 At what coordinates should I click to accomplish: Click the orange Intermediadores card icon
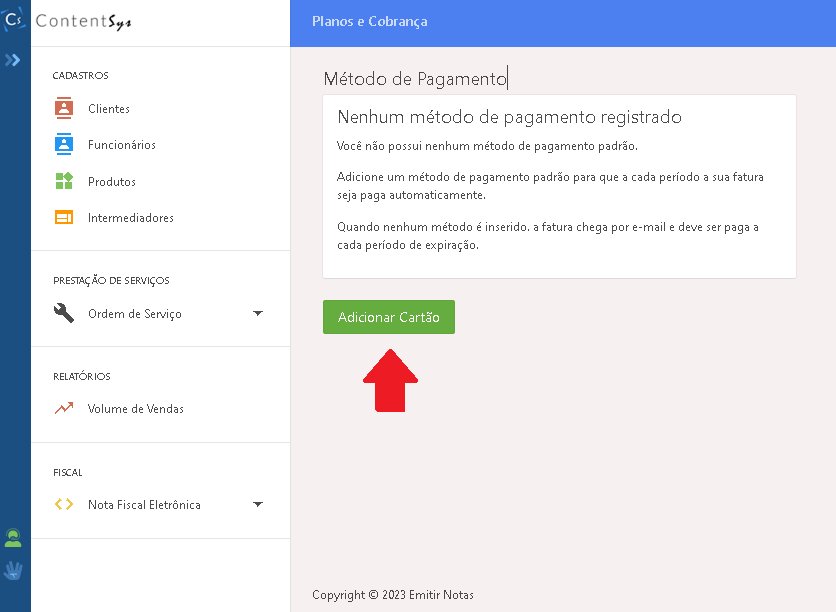click(x=64, y=217)
